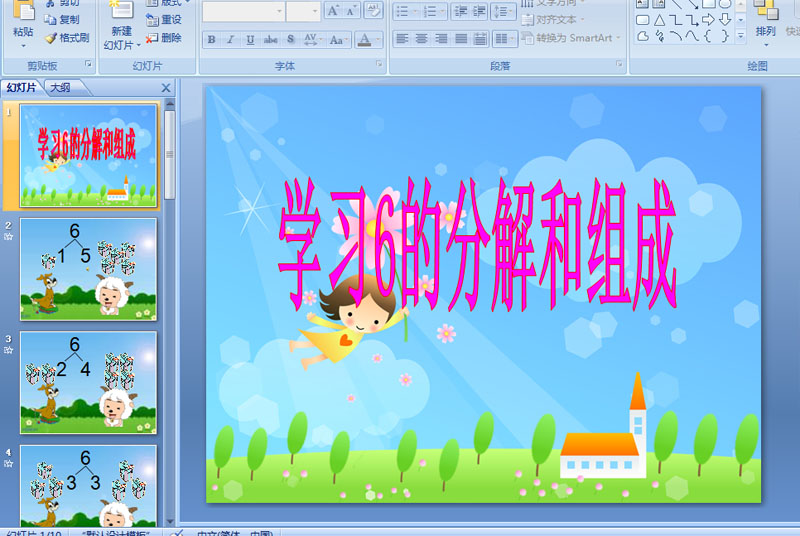The width and height of the screenshot is (800, 536).
Task: Select slide 3 thumbnail showing 2 and 4
Action: 88,382
